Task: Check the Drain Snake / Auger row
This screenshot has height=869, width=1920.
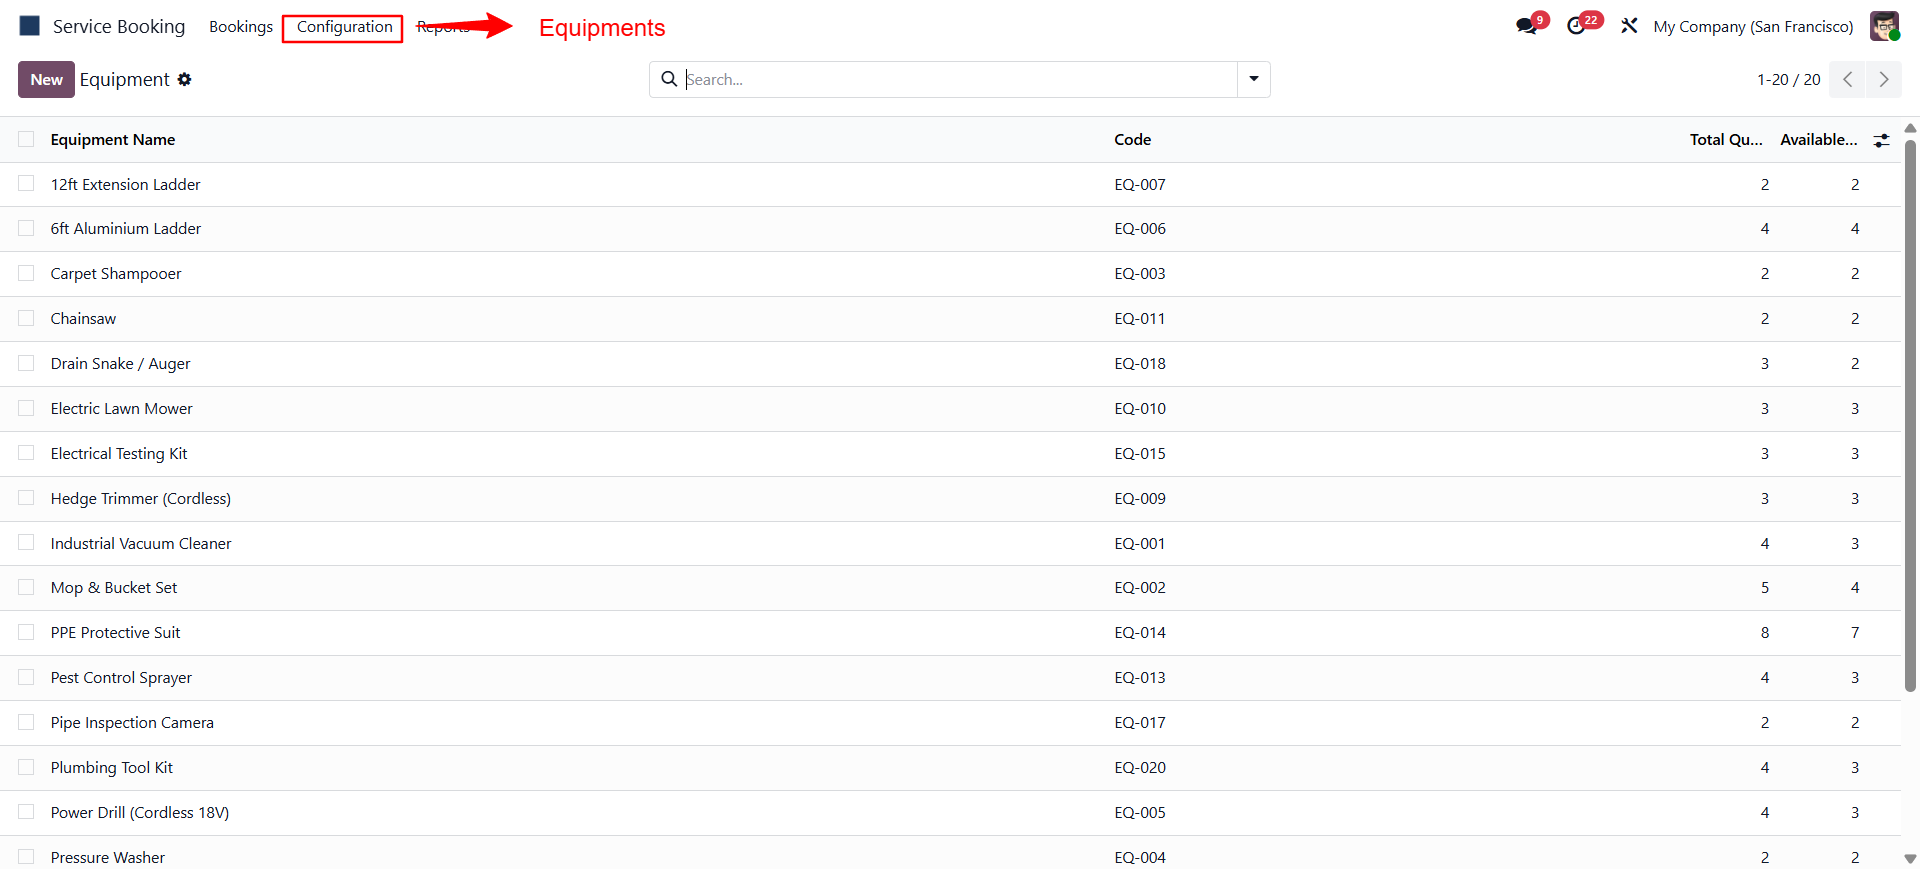Action: (26, 363)
